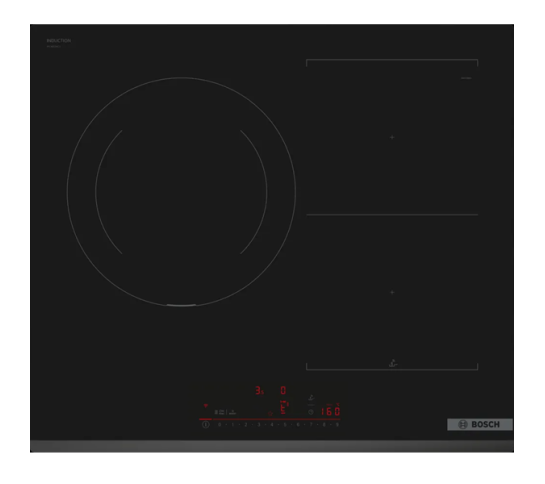This screenshot has width=545, height=484.
Task: Select the red 0 cooking zone display
Action: click(283, 390)
